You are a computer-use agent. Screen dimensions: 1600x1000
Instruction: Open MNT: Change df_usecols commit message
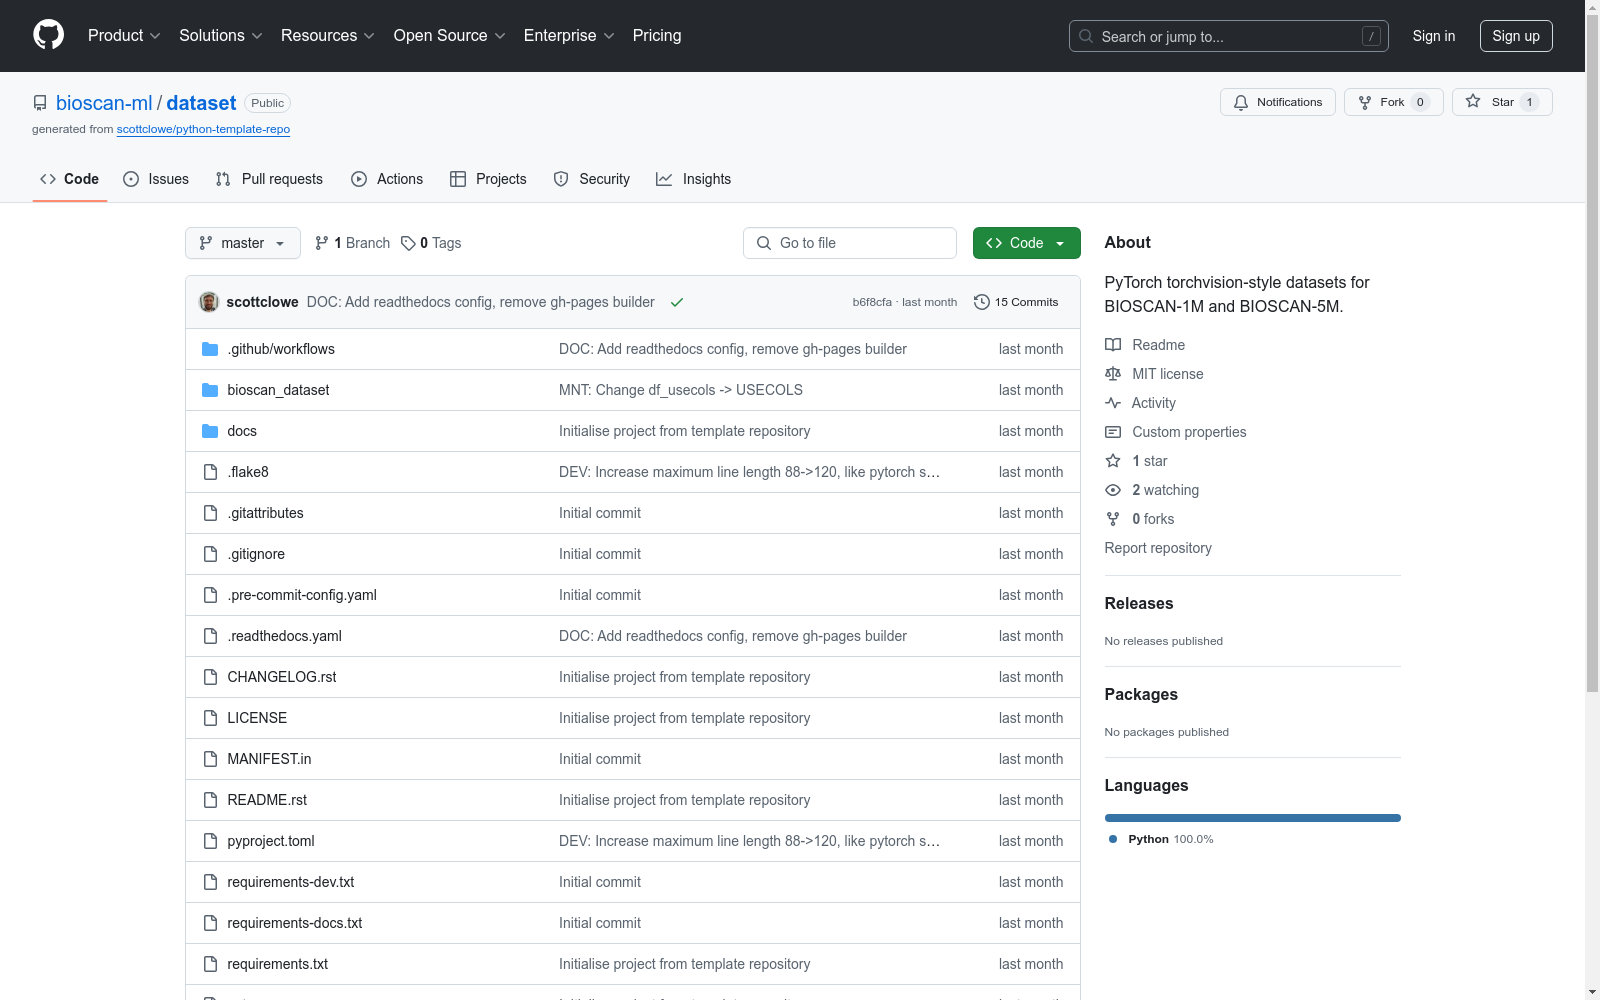click(681, 390)
